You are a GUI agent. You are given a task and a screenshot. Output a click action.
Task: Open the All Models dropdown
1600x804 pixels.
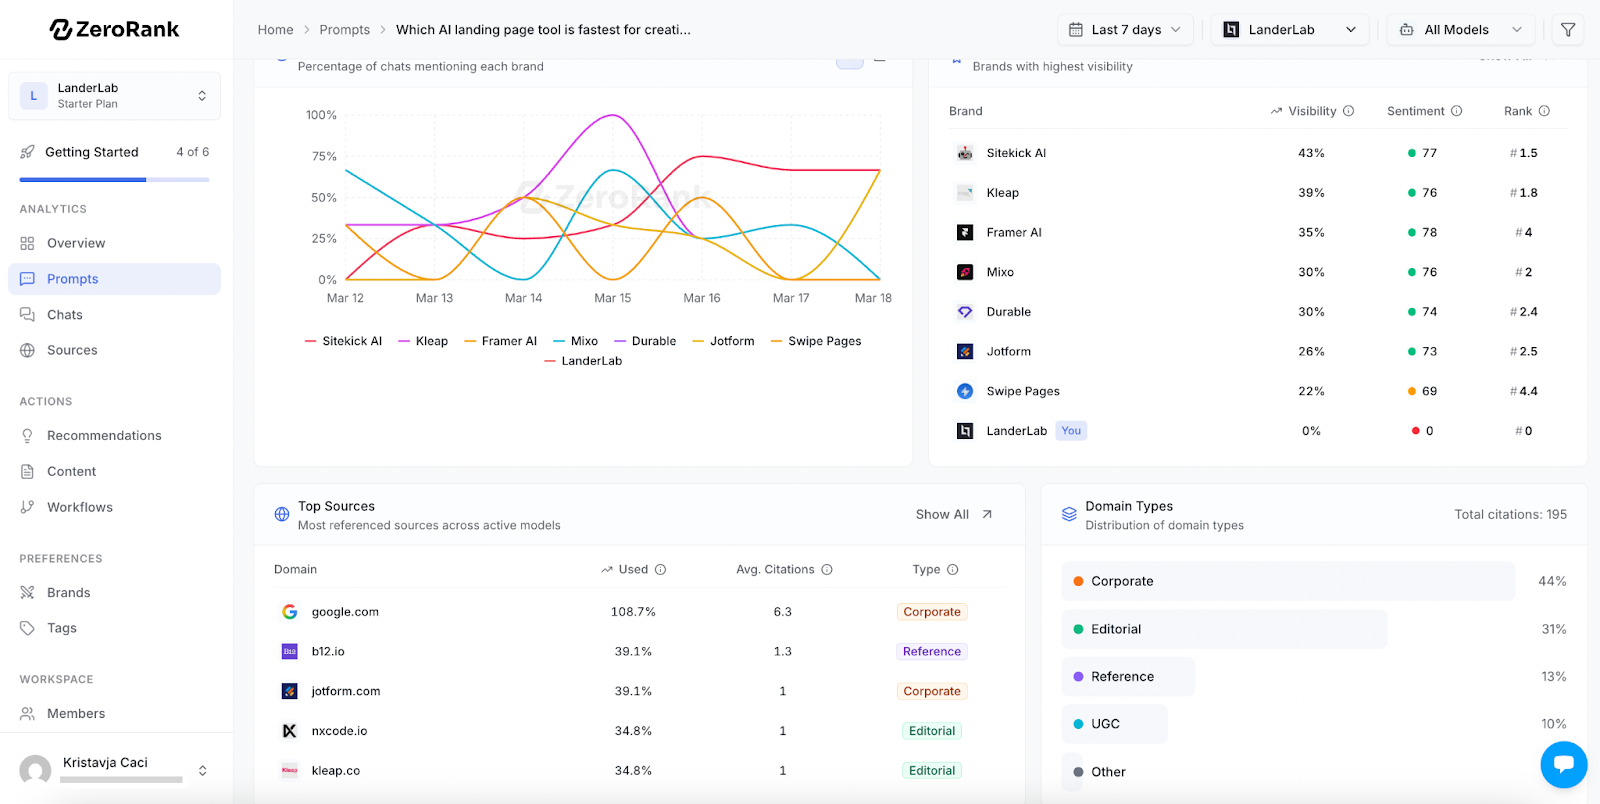[x=1461, y=30]
